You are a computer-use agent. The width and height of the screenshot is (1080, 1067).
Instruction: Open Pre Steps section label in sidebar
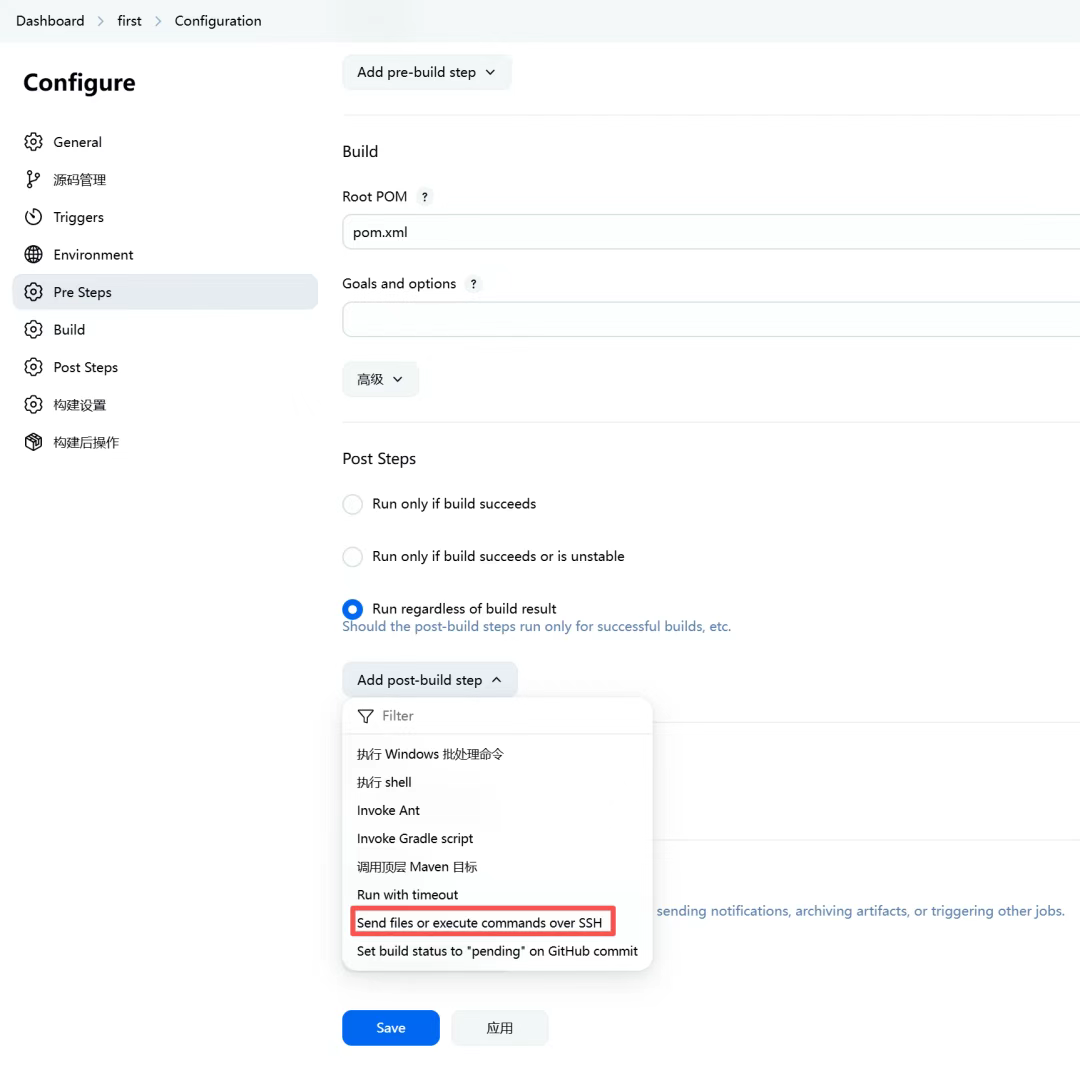tap(83, 292)
